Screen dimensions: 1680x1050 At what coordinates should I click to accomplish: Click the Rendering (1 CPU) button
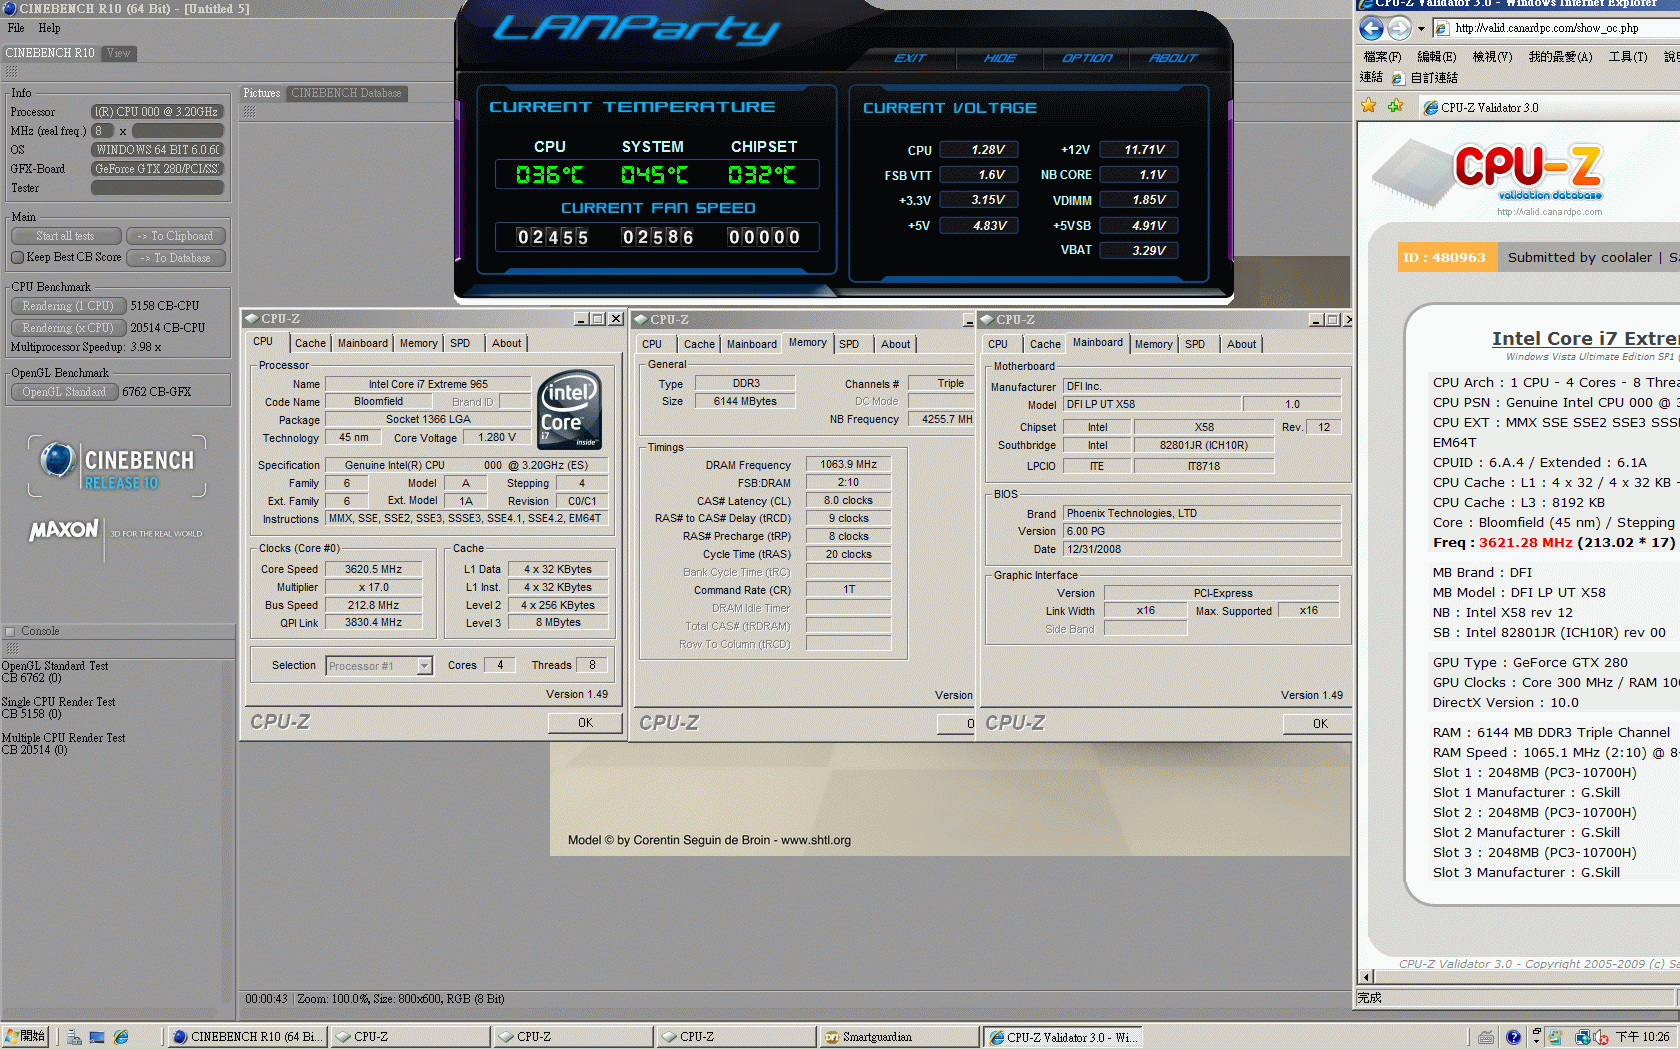tap(68, 306)
